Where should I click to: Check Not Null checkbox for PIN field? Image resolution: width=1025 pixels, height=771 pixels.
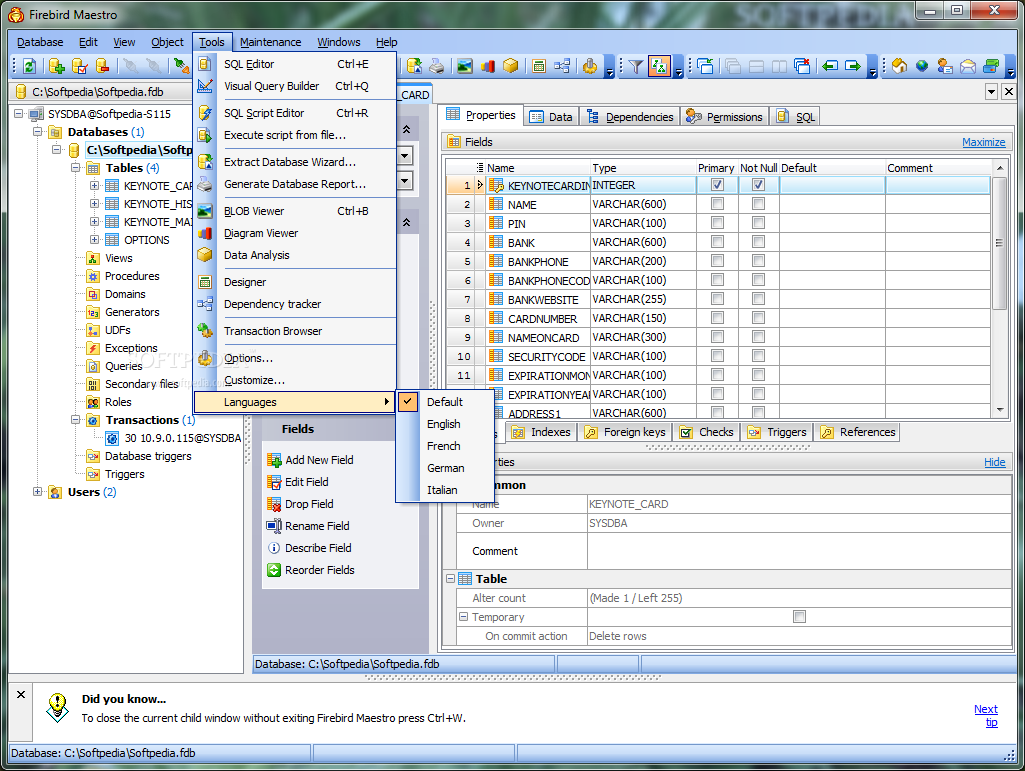tap(758, 223)
